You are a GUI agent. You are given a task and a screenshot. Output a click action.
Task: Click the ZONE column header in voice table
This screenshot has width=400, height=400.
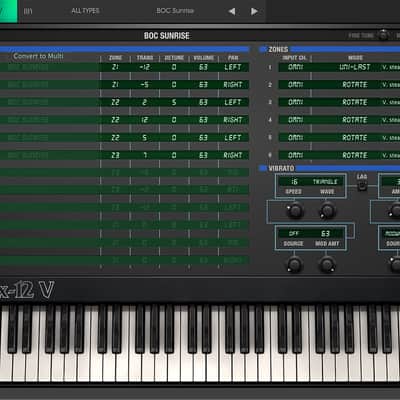tap(115, 58)
